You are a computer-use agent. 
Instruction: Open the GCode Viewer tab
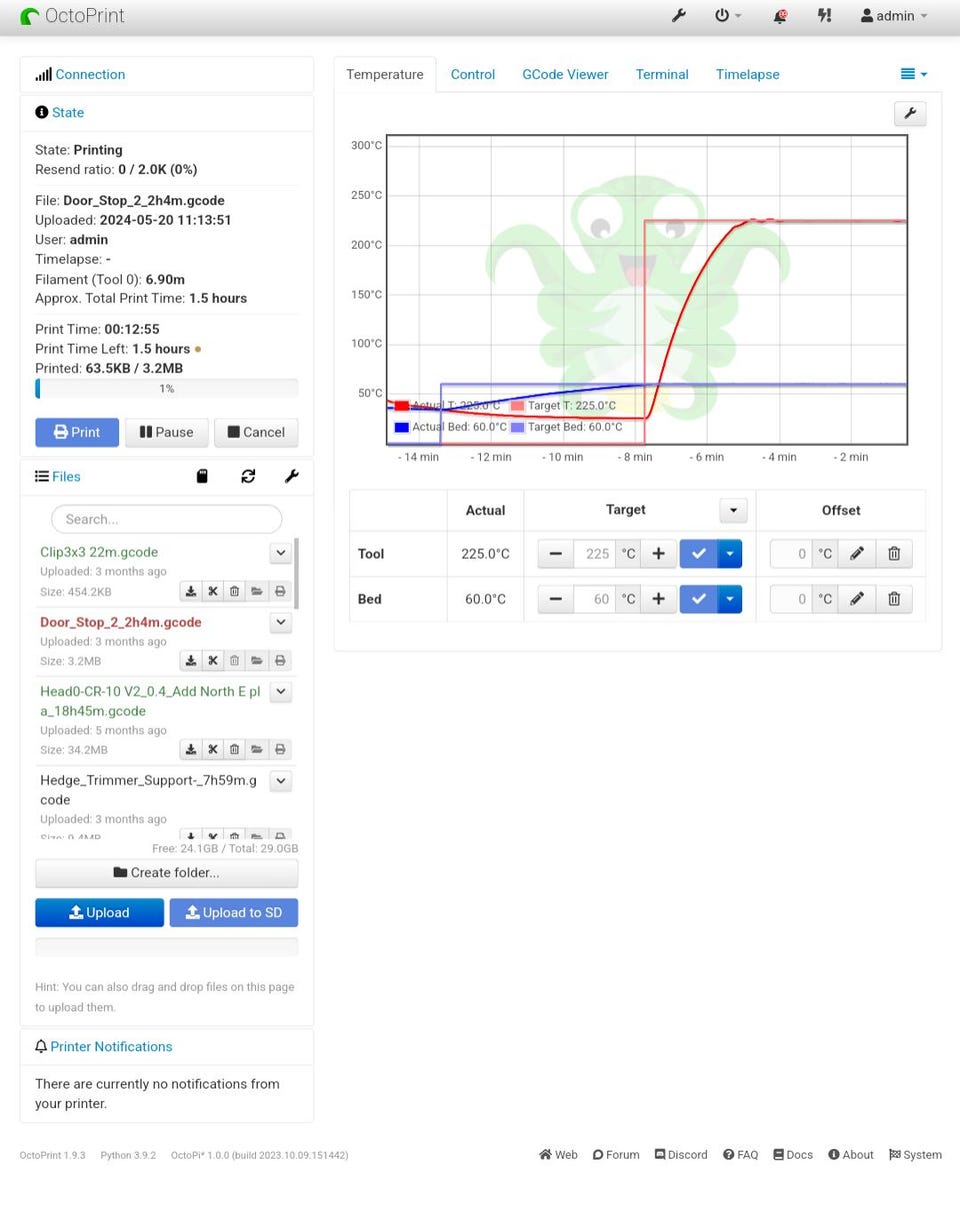point(565,74)
